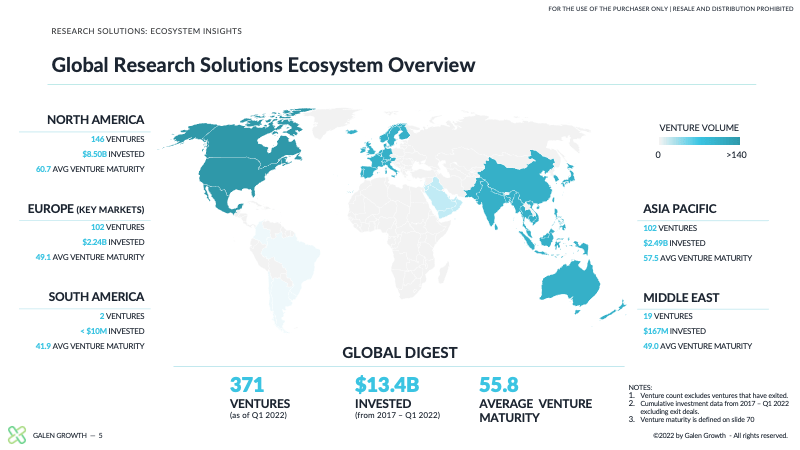Click the VENTURE VOLUME legend title
Screen dimensions: 800x450
699,128
